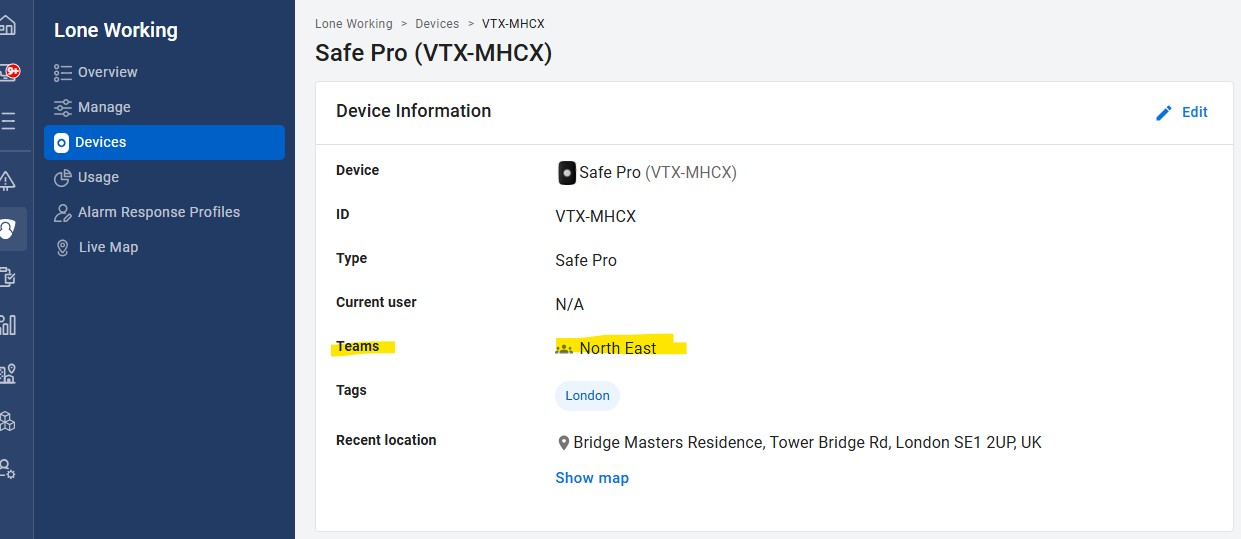This screenshot has width=1241, height=539.
Task: Select Devices sidebar item
Action: (100, 142)
